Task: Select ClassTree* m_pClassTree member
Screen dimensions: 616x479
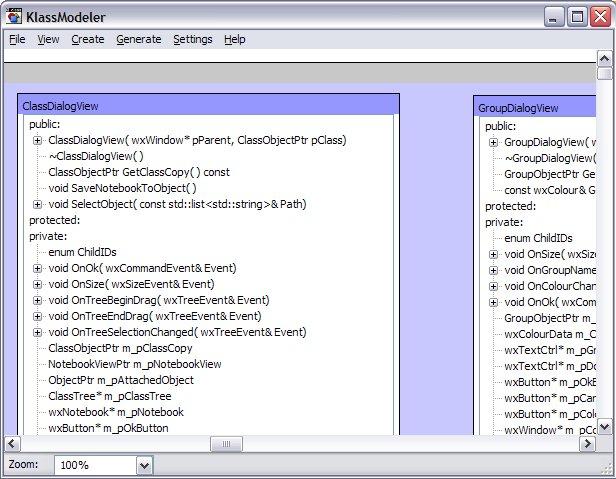Action: click(110, 396)
